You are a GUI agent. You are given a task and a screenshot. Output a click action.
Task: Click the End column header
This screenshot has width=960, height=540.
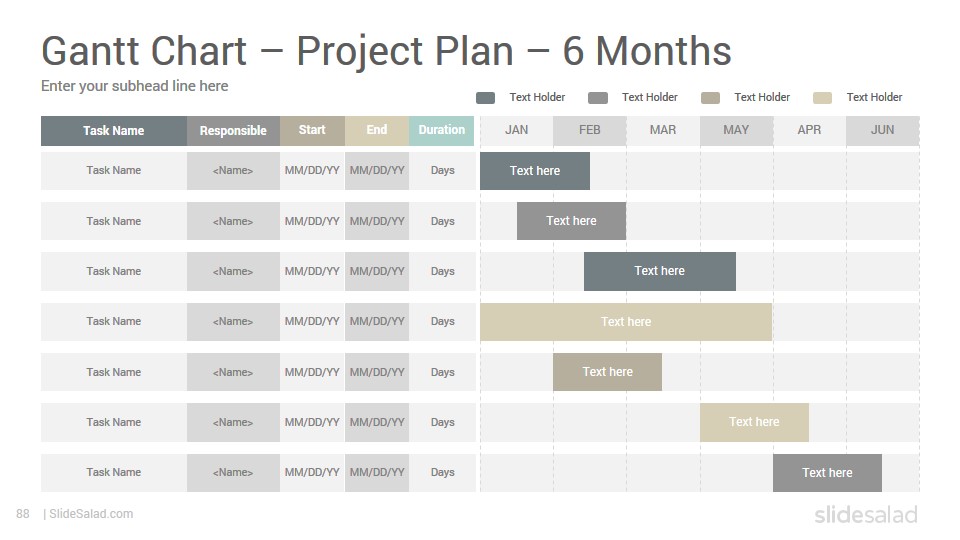(377, 130)
